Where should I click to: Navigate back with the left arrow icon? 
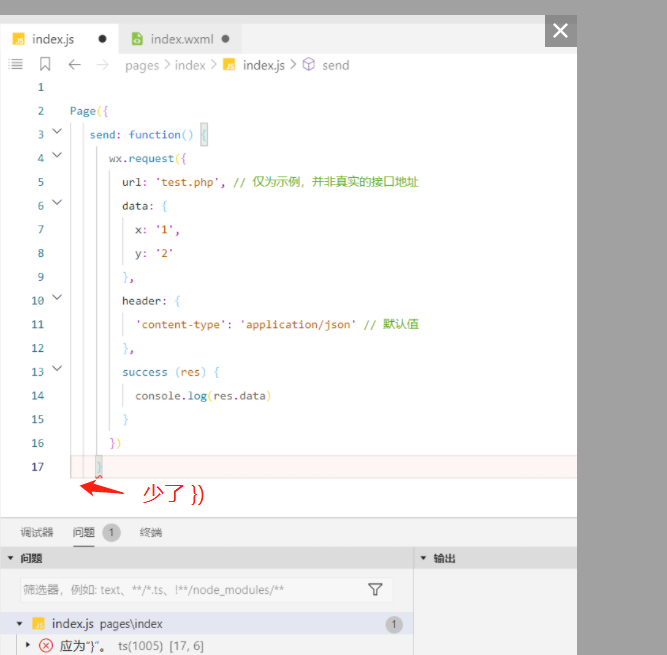[74, 65]
